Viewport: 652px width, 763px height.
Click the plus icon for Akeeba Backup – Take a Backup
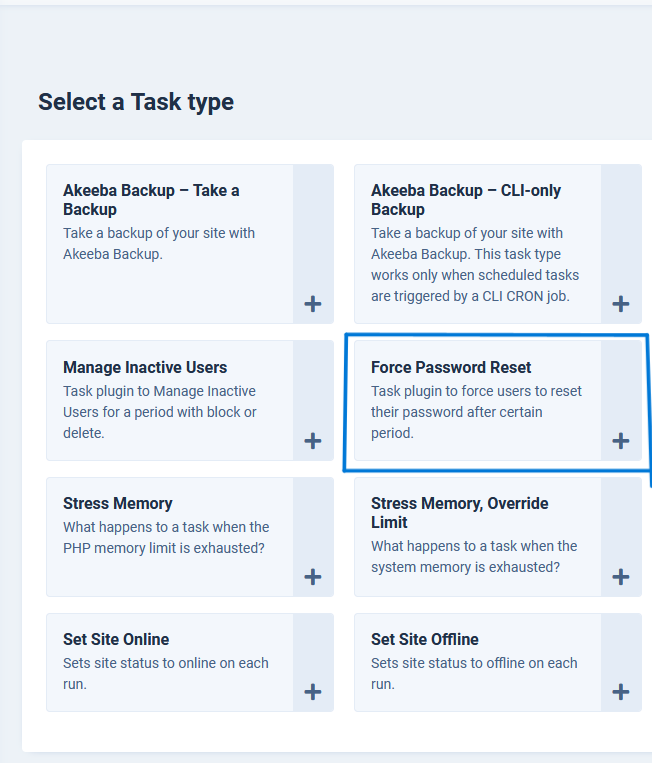tap(313, 304)
